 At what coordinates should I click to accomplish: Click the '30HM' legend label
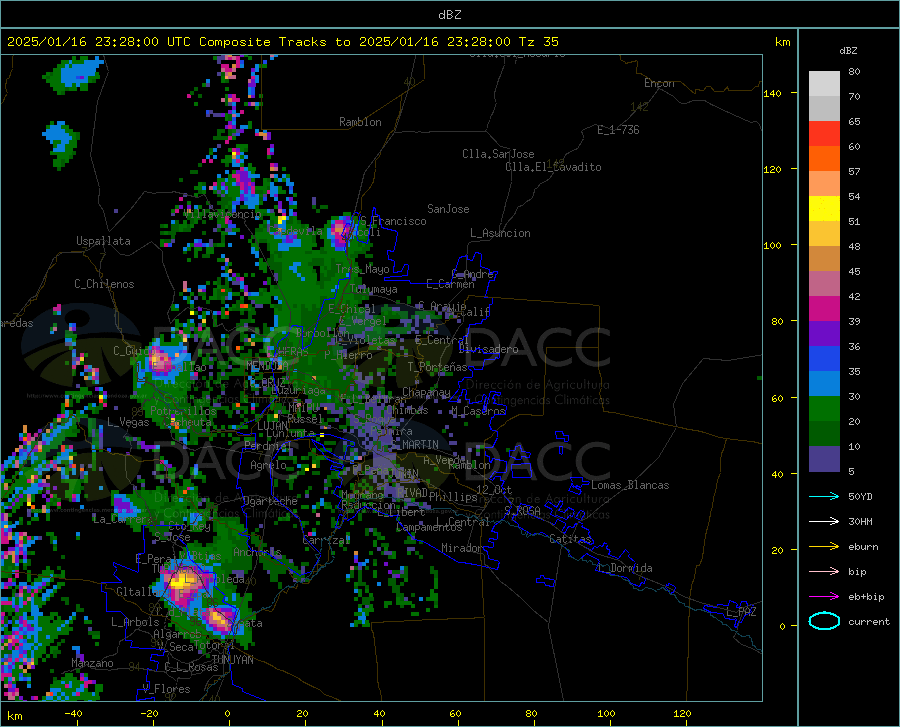pos(860,521)
